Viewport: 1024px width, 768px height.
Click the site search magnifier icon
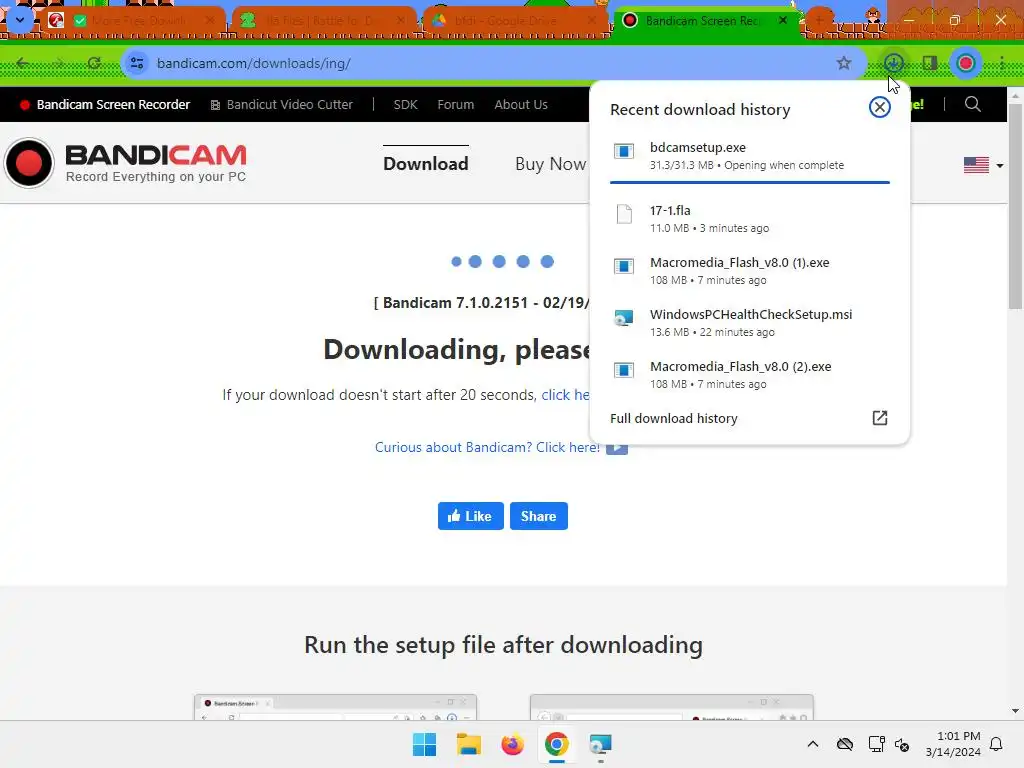tap(972, 104)
